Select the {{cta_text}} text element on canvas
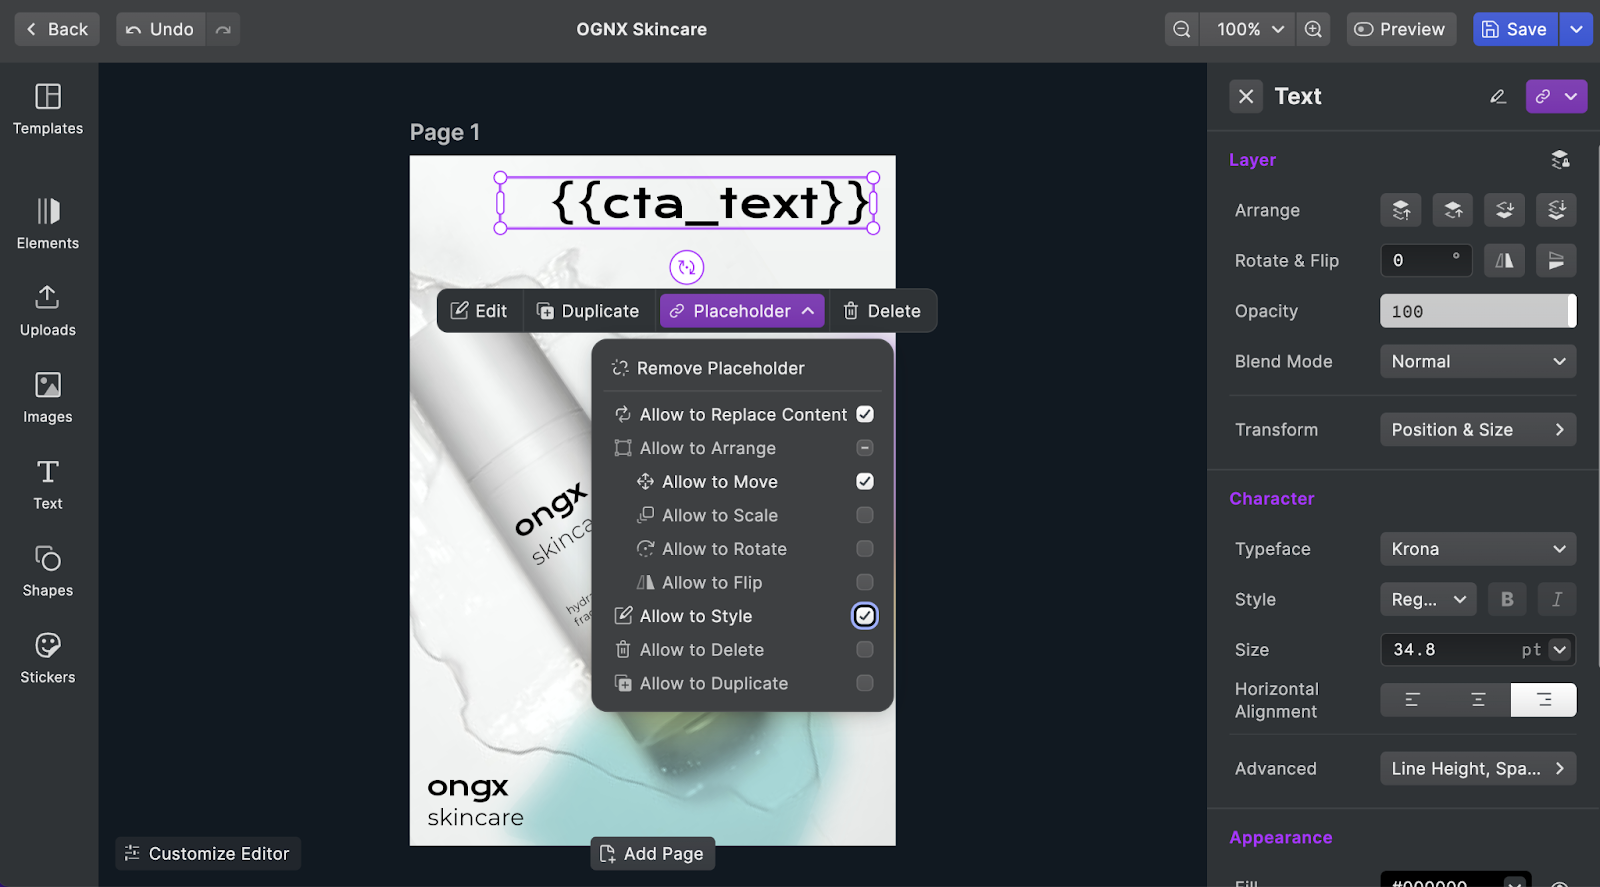Viewport: 1600px width, 887px height. click(x=687, y=203)
